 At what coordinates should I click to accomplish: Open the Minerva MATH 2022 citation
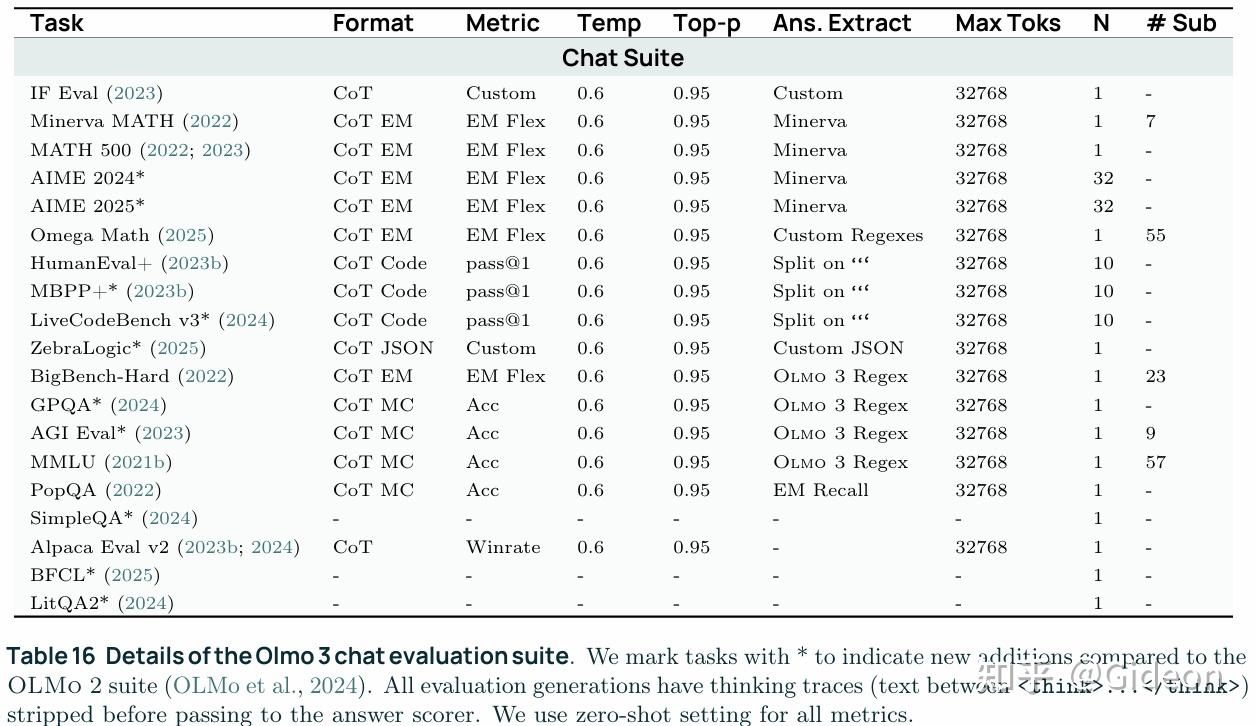[x=211, y=121]
